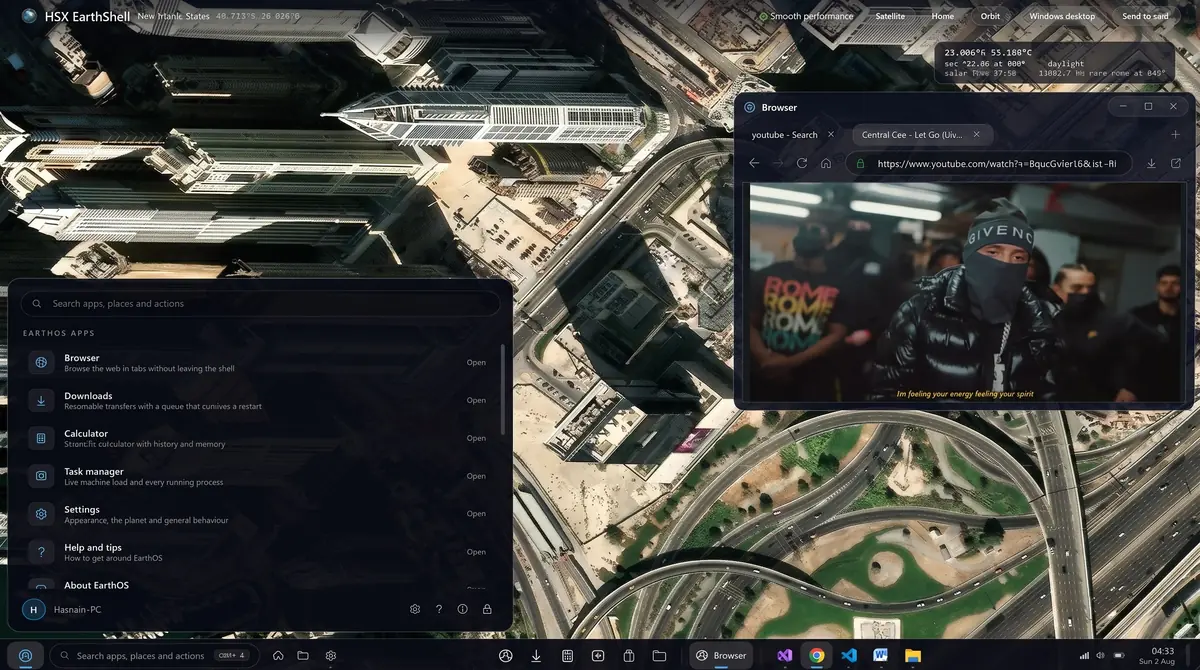Click the Send to card button
Screen dimensions: 1200x670
click(1145, 16)
